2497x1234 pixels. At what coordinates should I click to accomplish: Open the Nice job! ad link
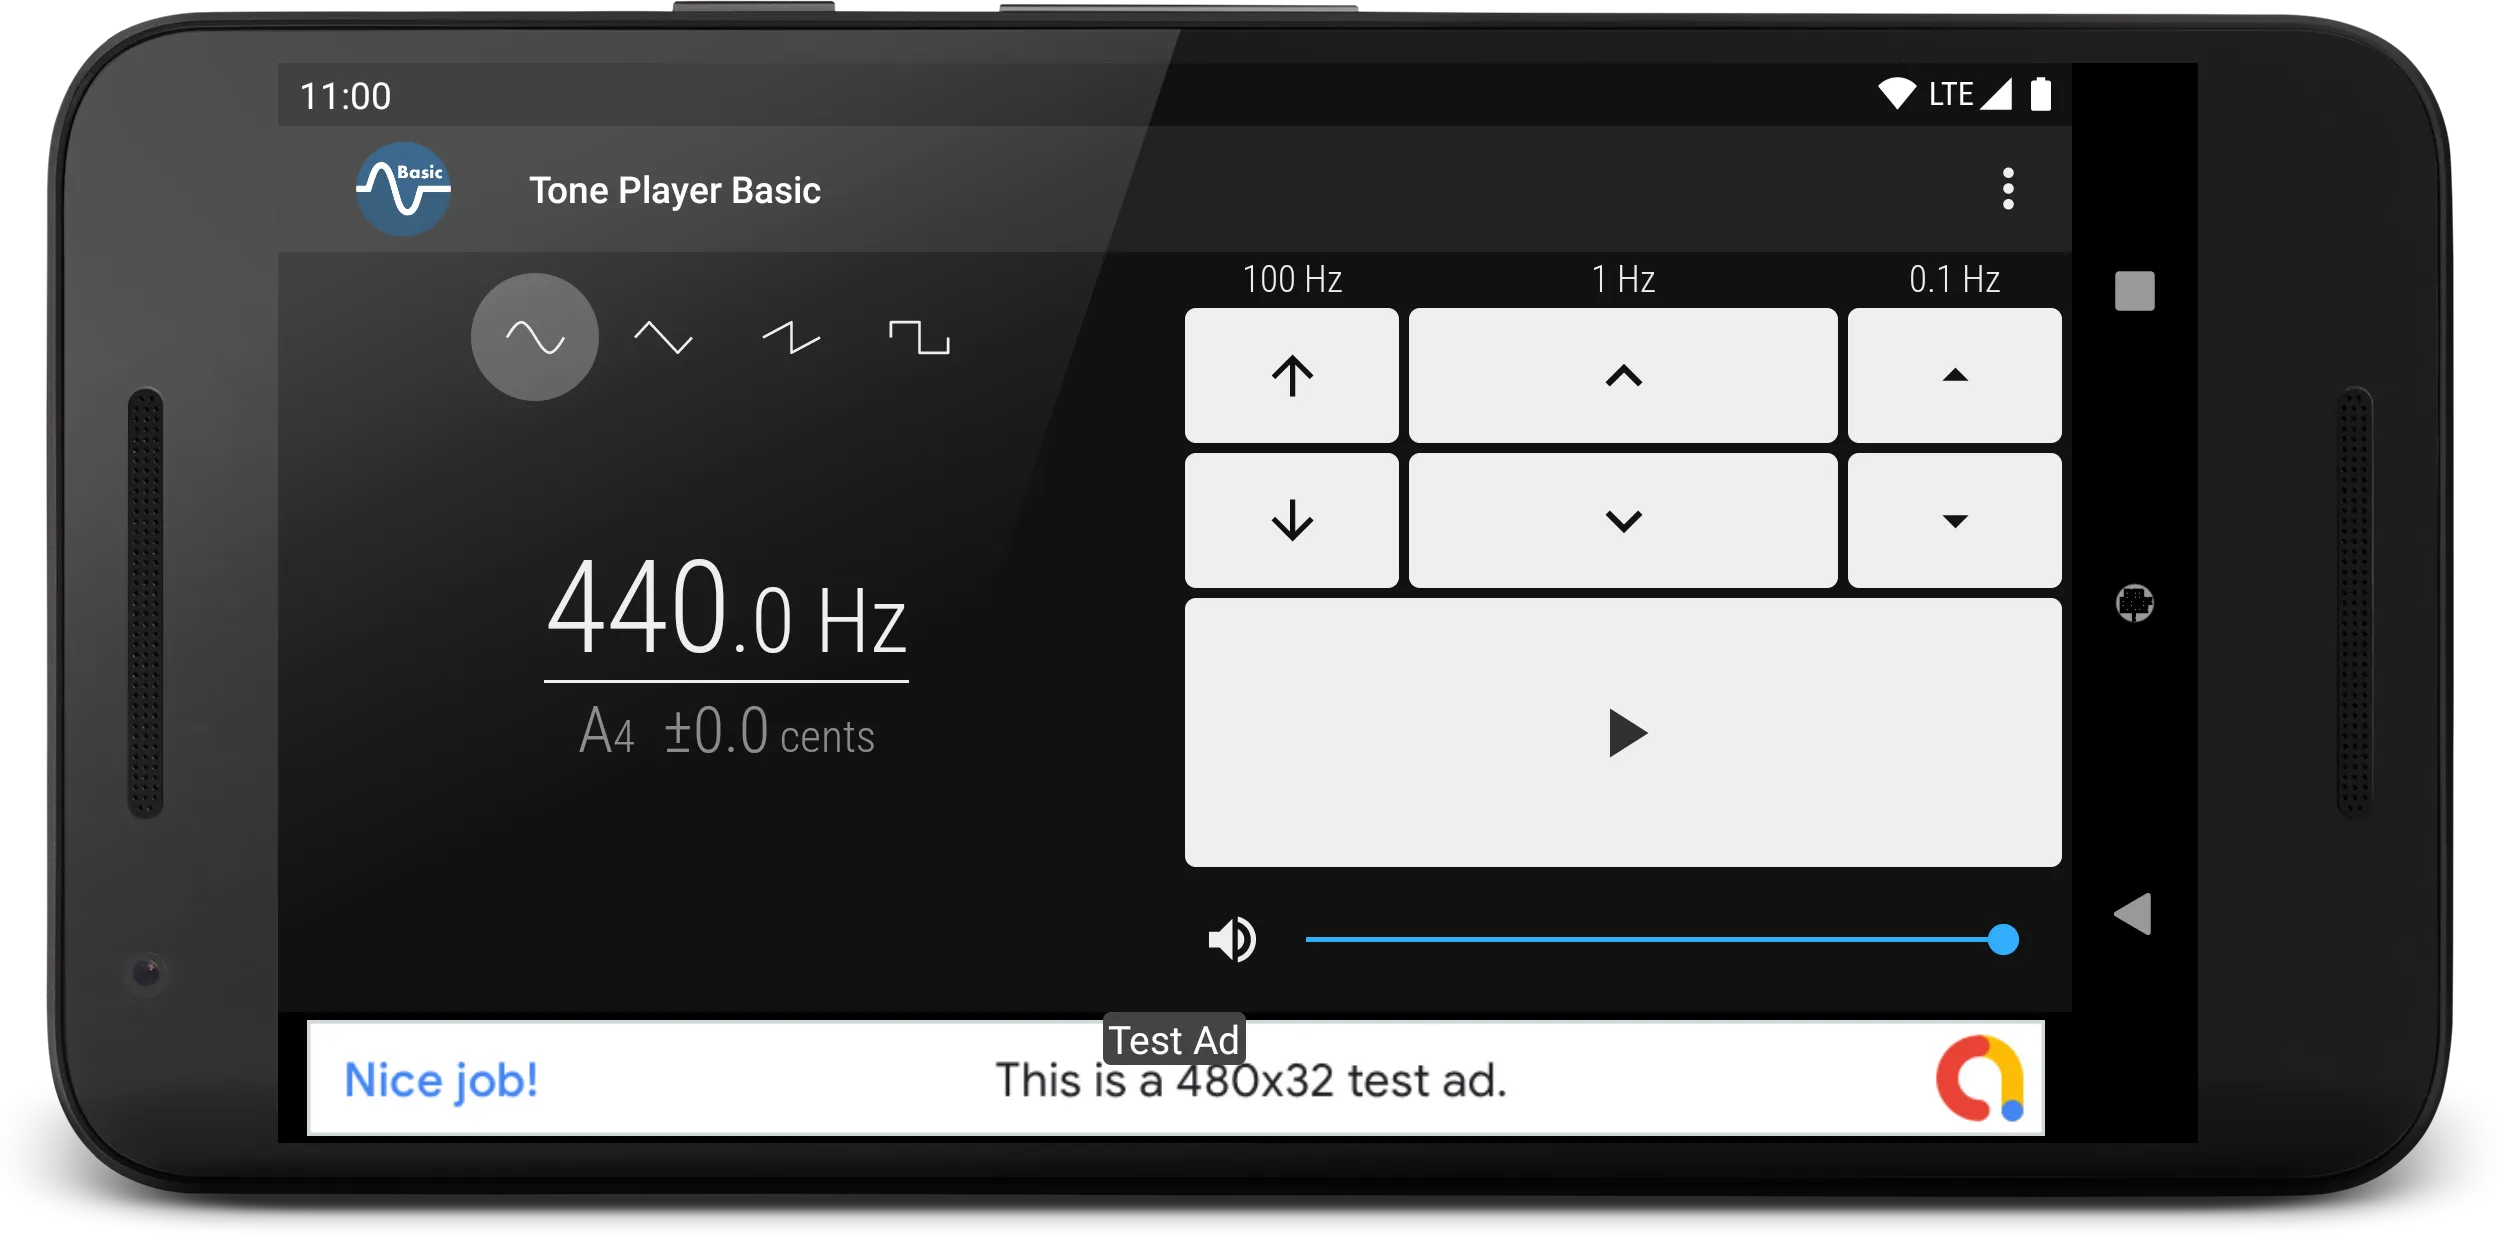tap(441, 1080)
